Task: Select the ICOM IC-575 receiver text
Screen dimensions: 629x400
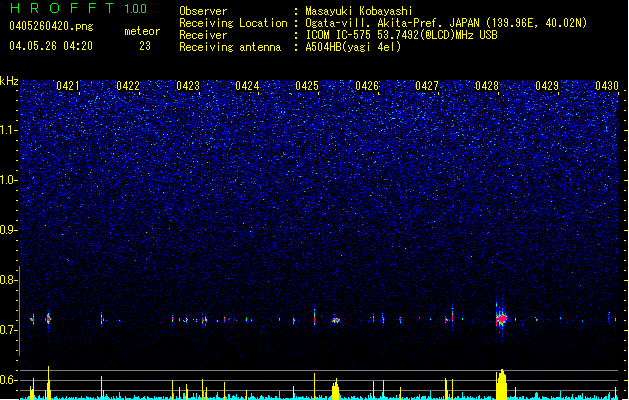Action: pyautogui.click(x=401, y=35)
